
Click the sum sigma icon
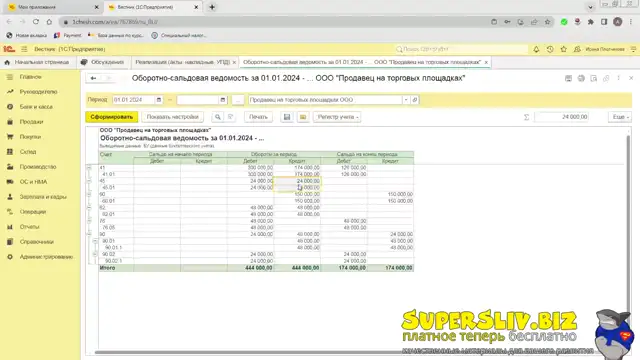click(x=527, y=117)
